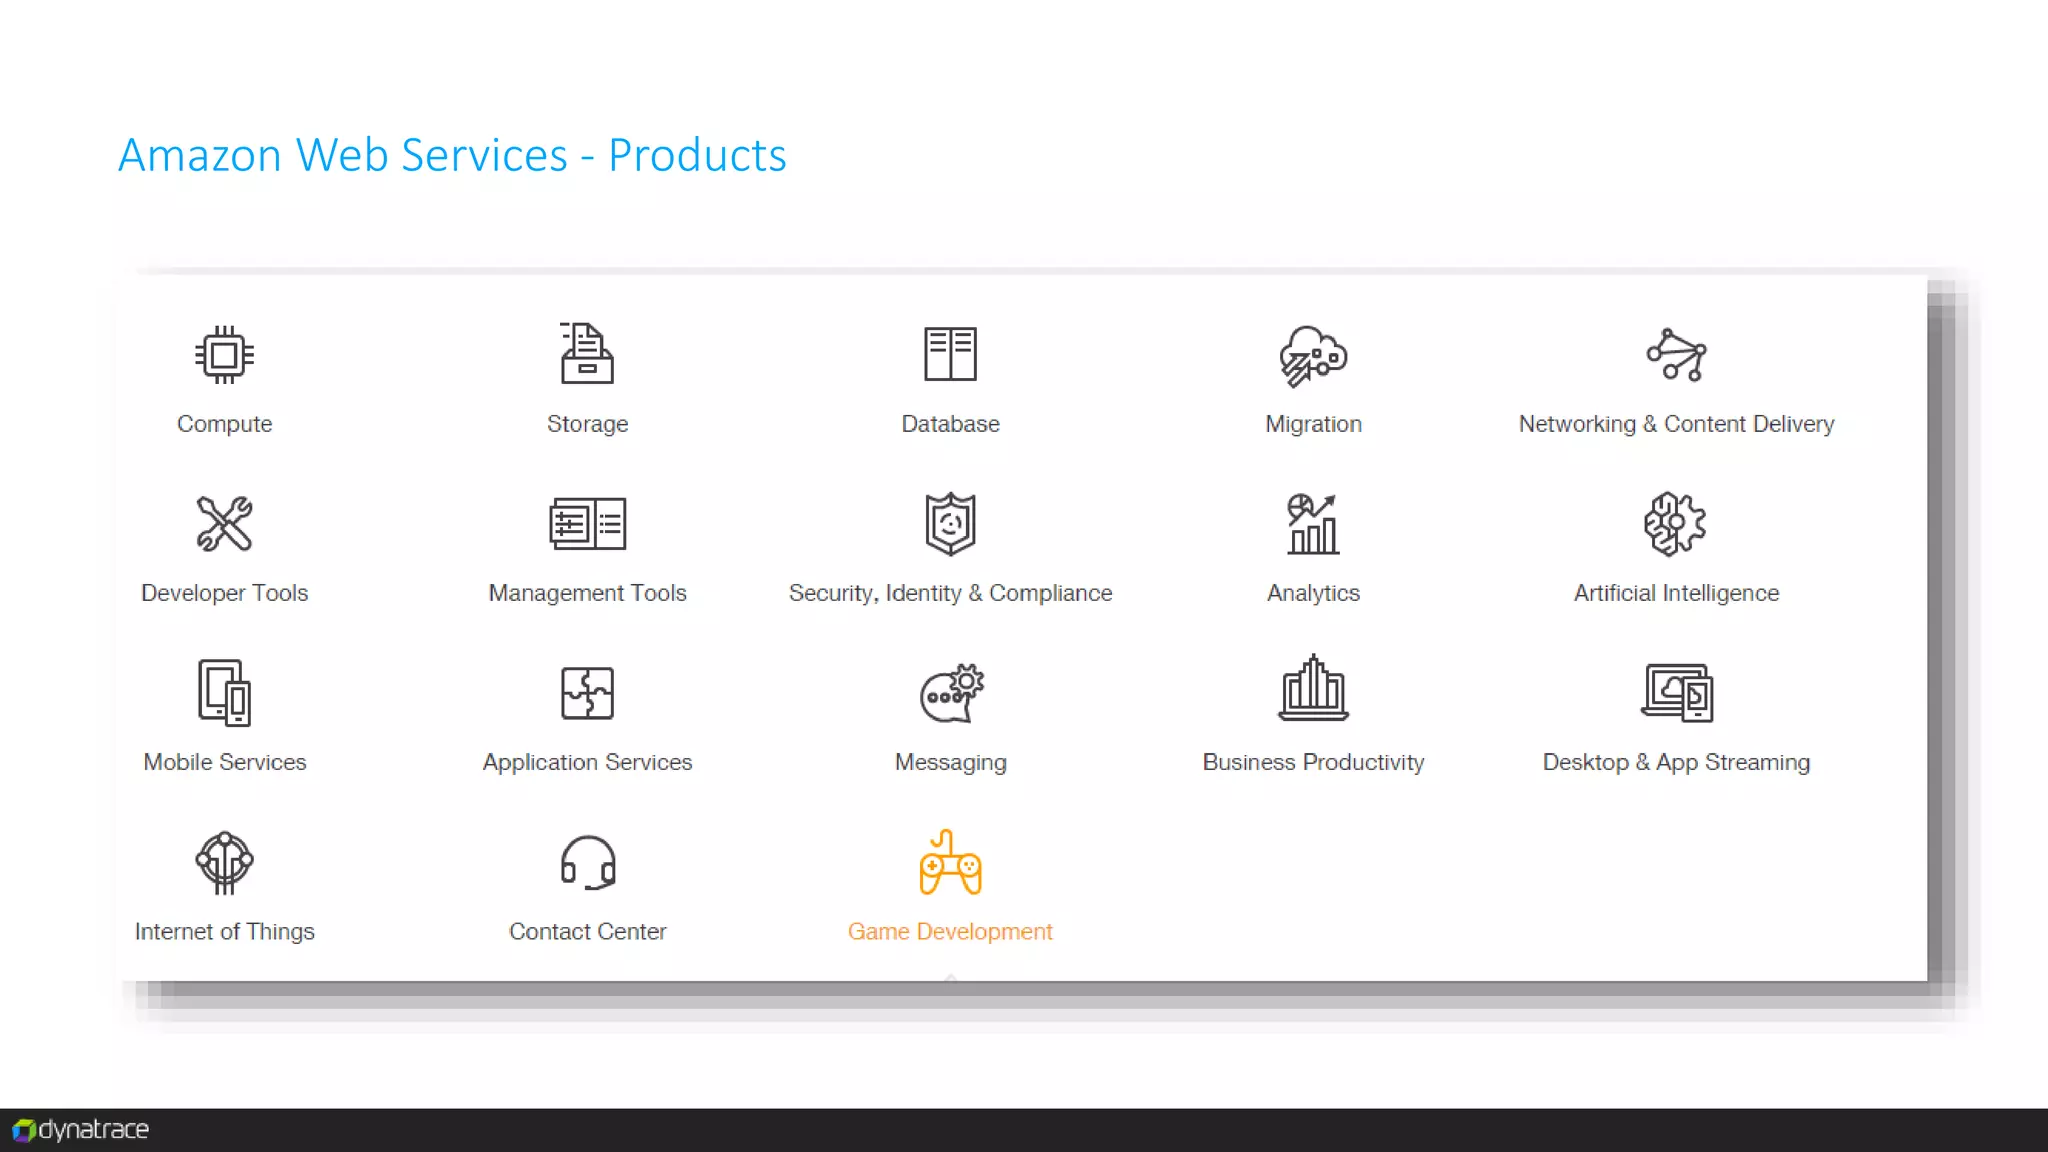Image resolution: width=2048 pixels, height=1152 pixels.
Task: Open the Contact Center text link
Action: click(587, 932)
